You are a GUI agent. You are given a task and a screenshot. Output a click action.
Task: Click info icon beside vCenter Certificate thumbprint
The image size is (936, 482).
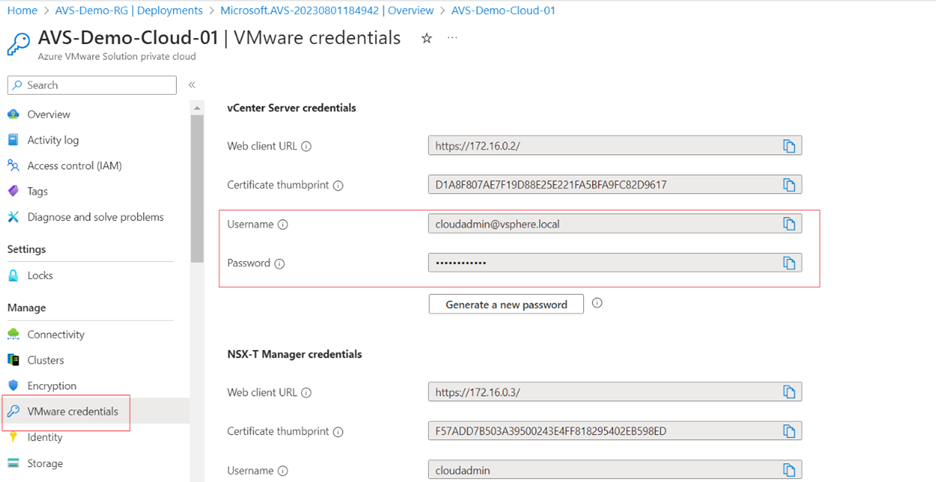pos(338,186)
